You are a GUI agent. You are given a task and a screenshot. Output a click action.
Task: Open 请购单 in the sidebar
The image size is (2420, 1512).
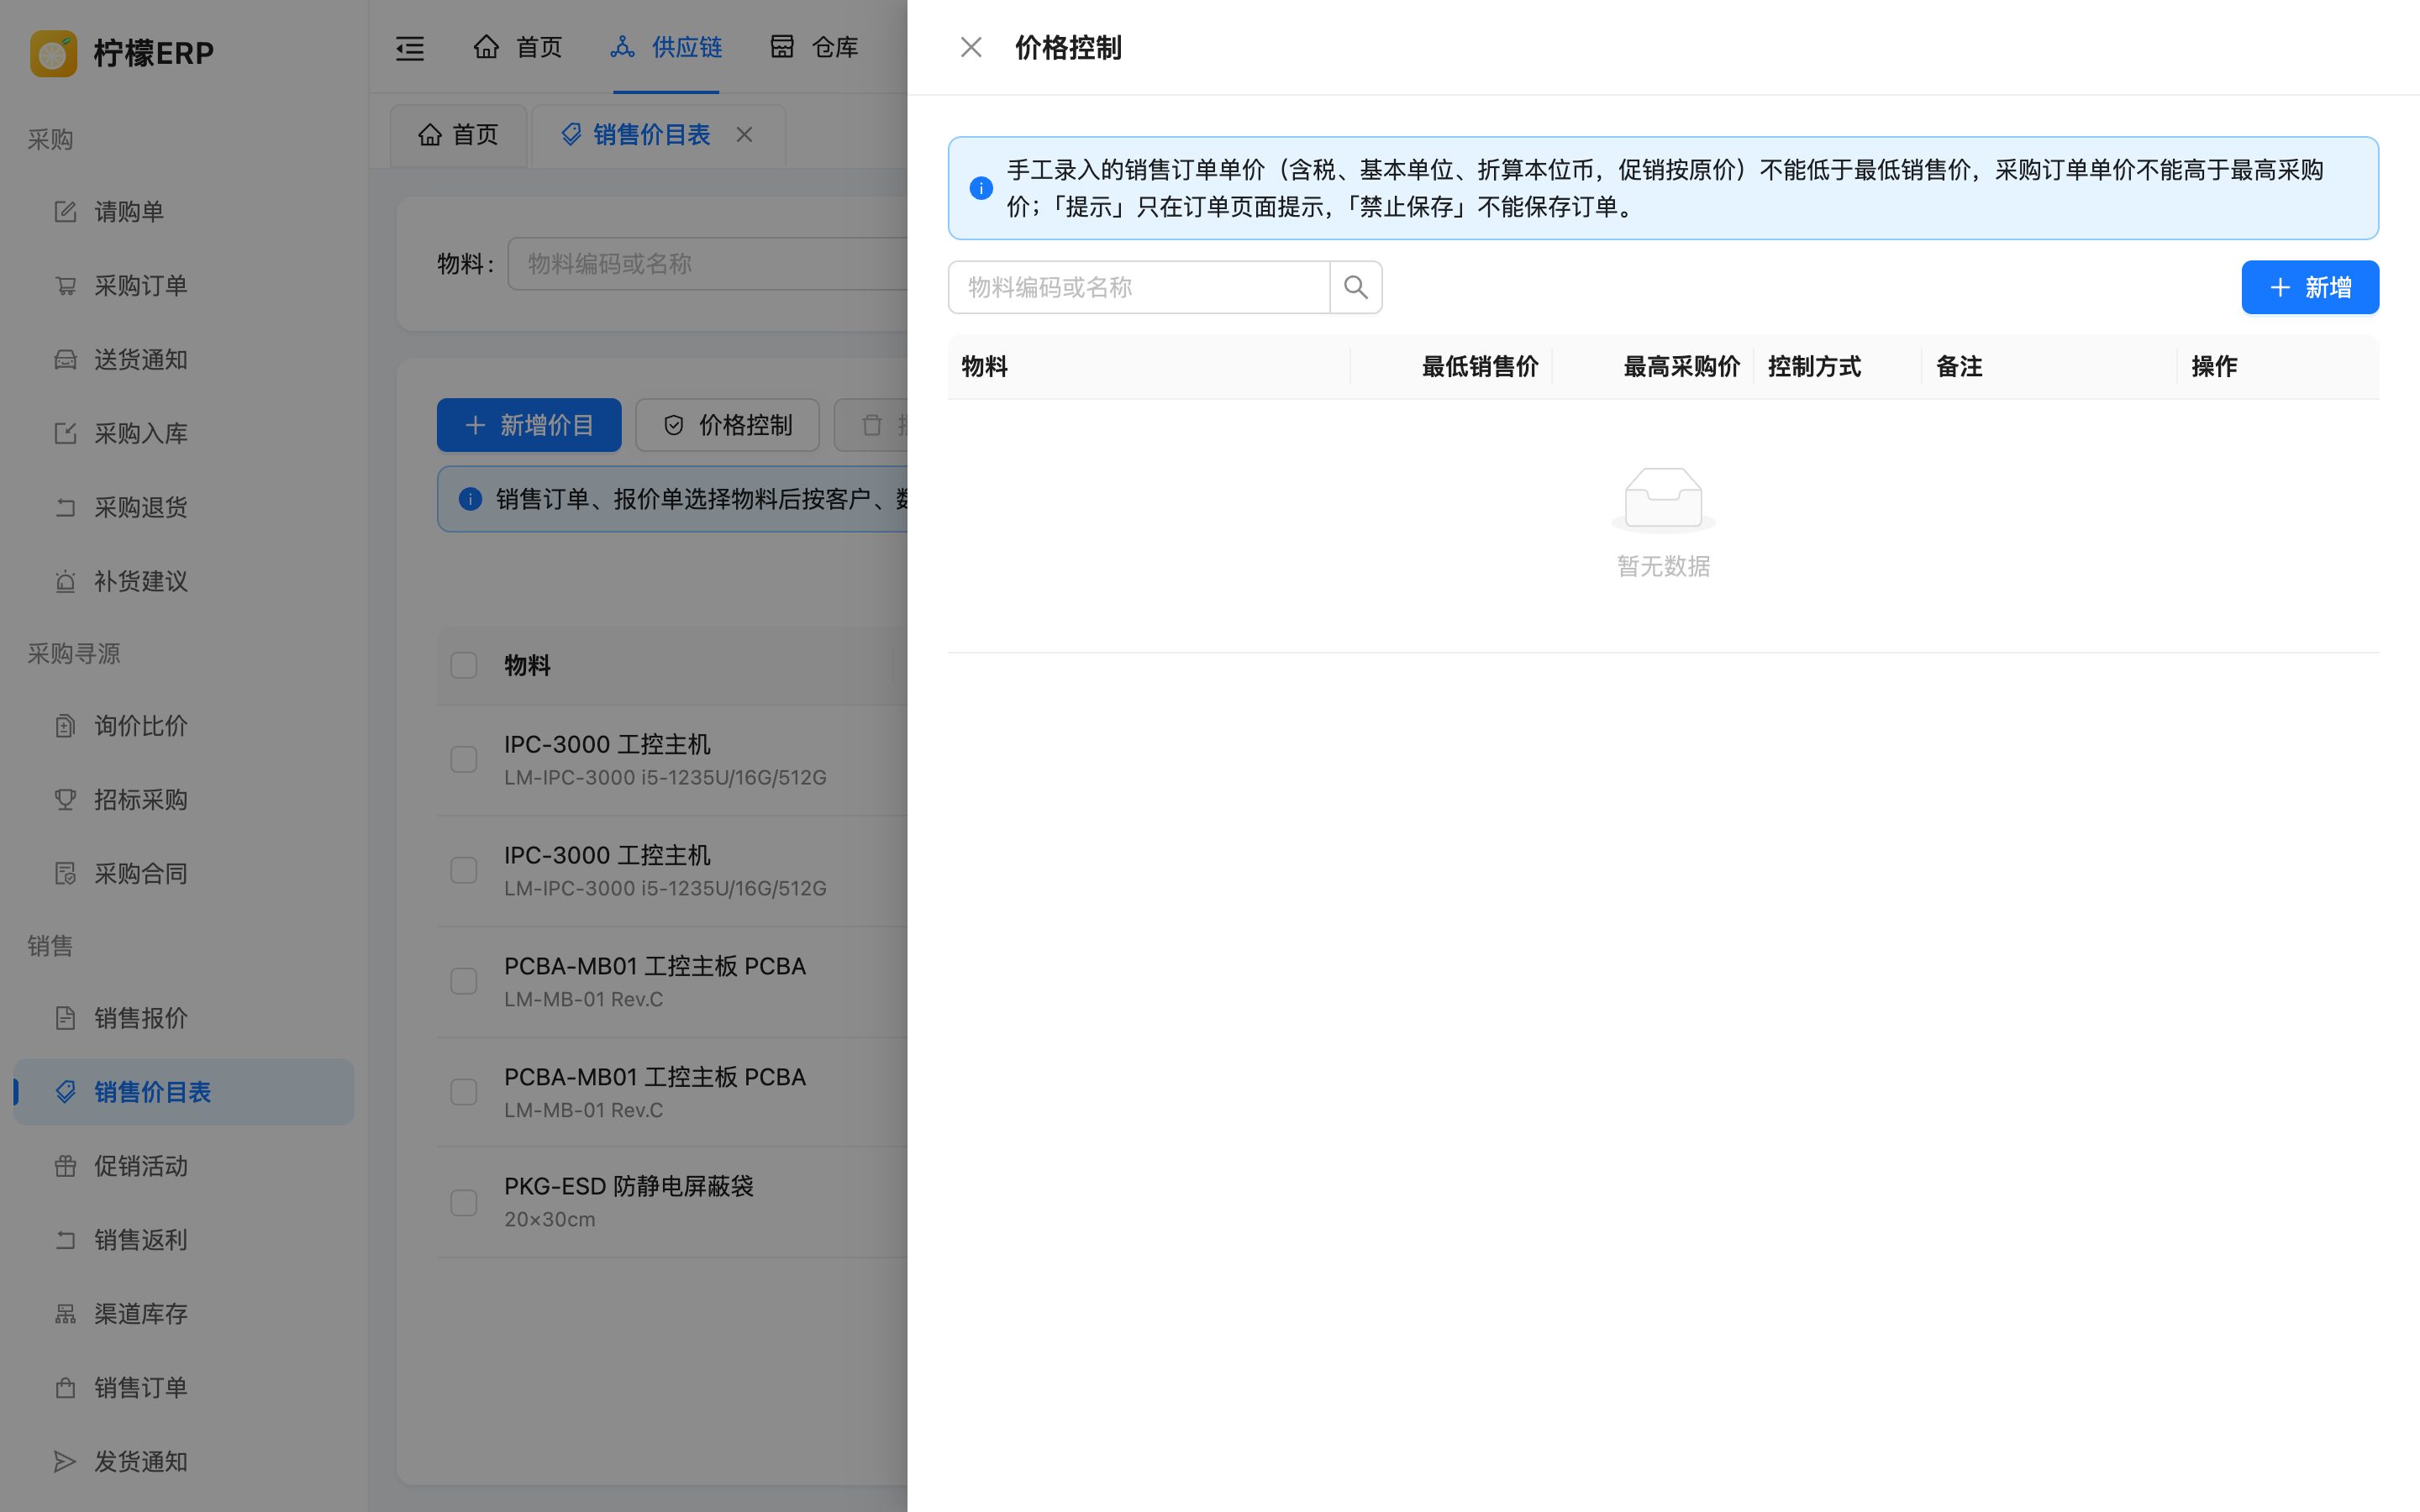[x=184, y=211]
